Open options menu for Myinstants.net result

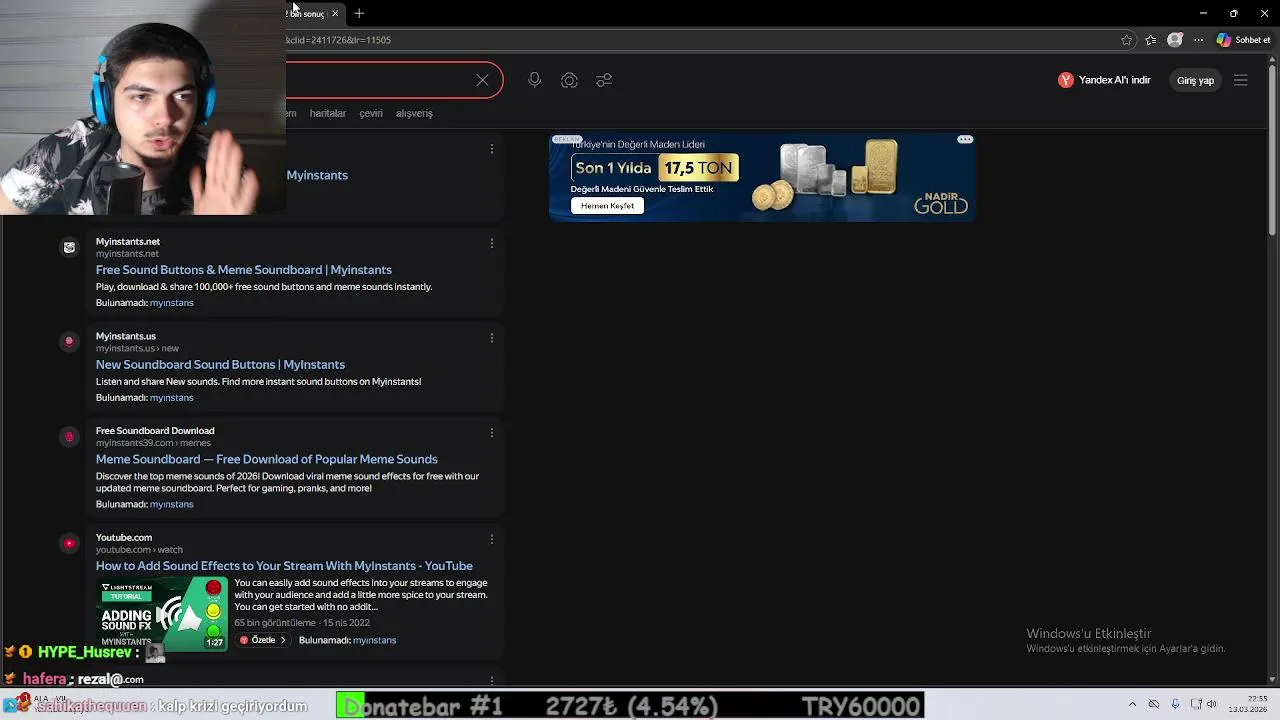click(x=491, y=243)
